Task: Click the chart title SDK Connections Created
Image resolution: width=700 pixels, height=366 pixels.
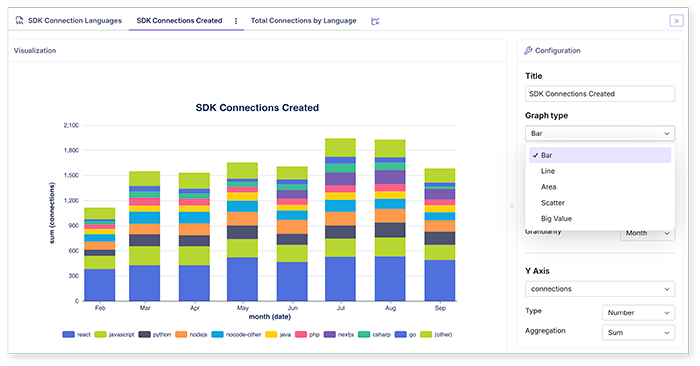Action: click(257, 108)
